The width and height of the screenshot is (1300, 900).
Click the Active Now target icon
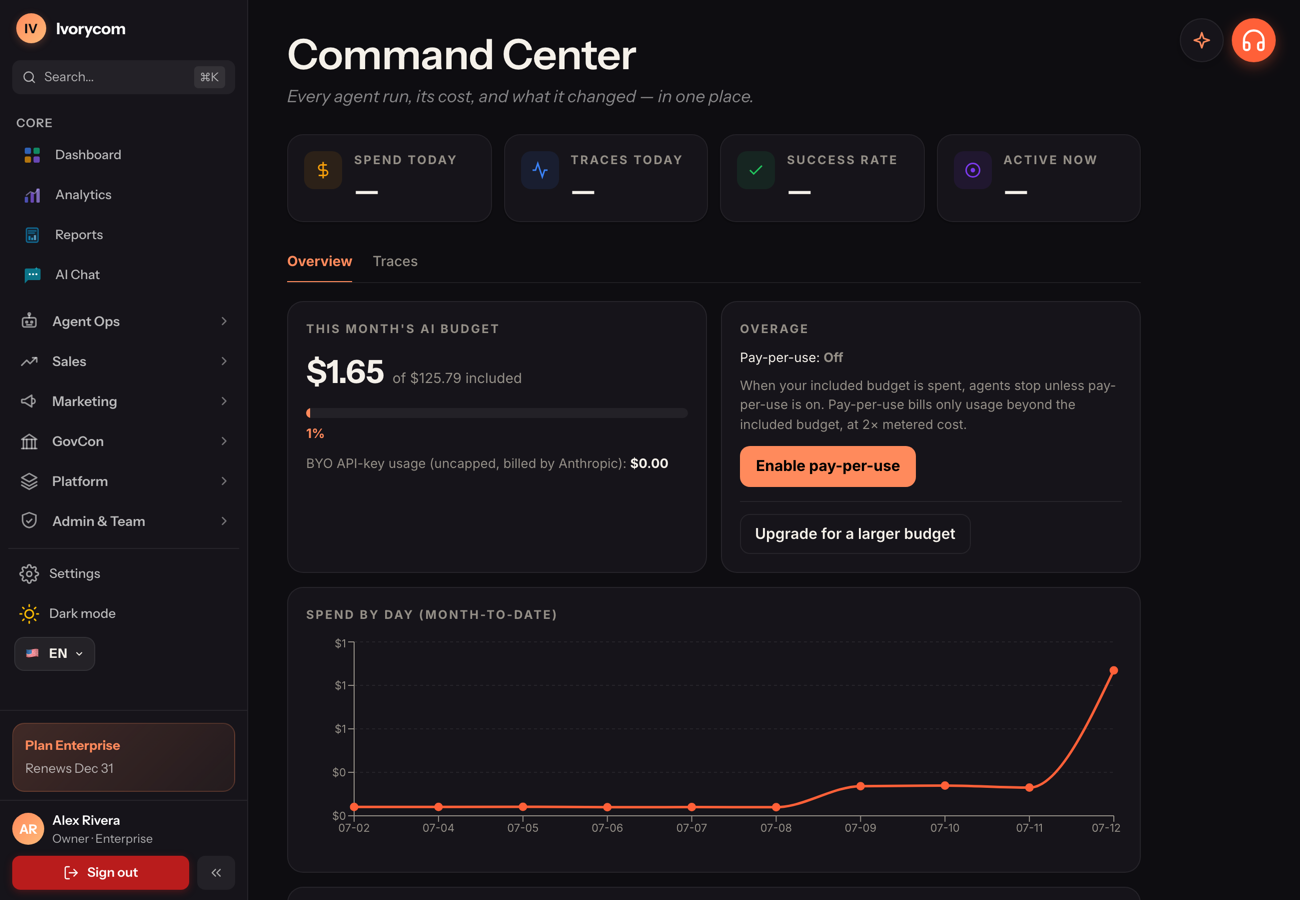pyautogui.click(x=972, y=170)
